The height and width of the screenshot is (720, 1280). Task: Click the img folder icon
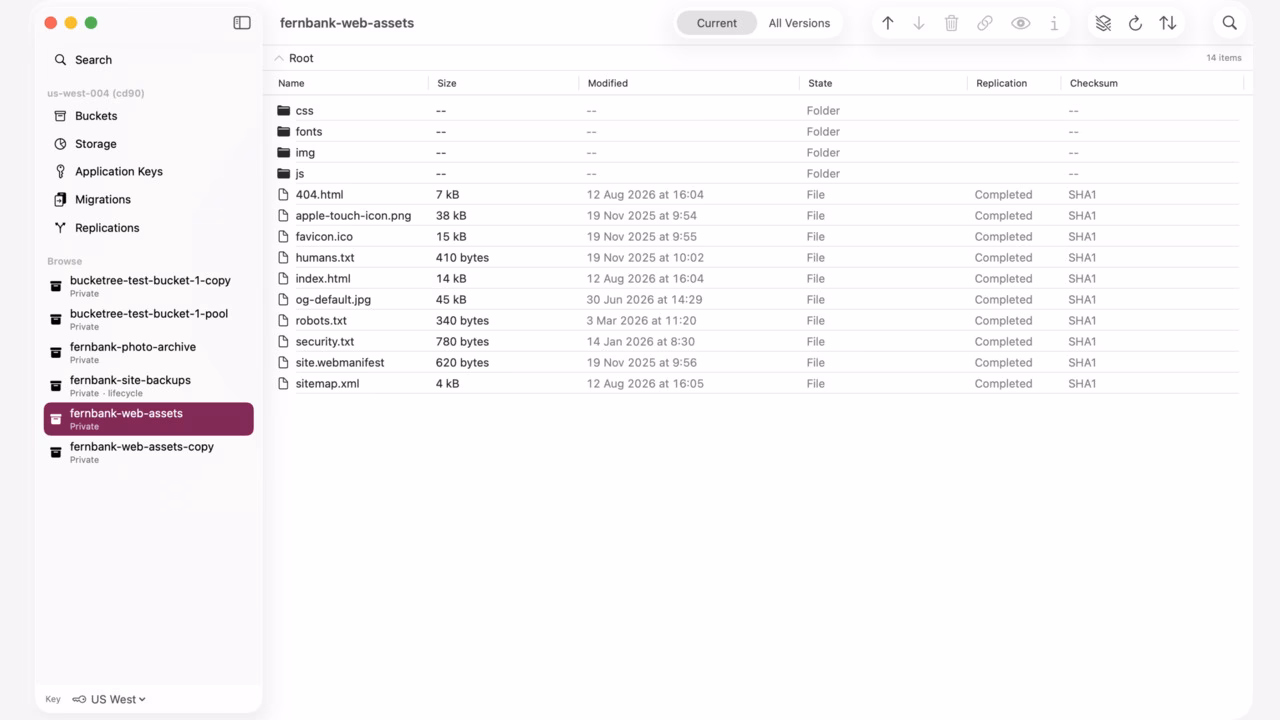[x=284, y=153]
